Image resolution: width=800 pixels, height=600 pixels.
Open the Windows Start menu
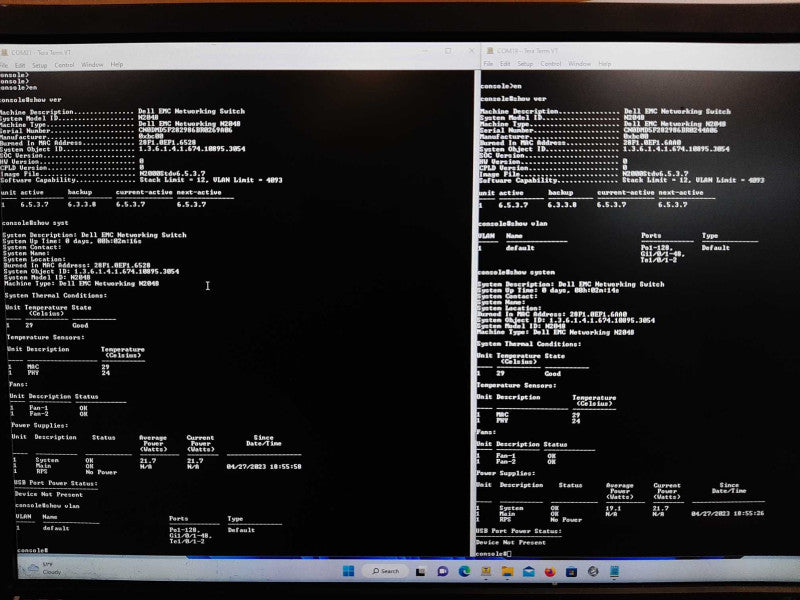[x=348, y=570]
